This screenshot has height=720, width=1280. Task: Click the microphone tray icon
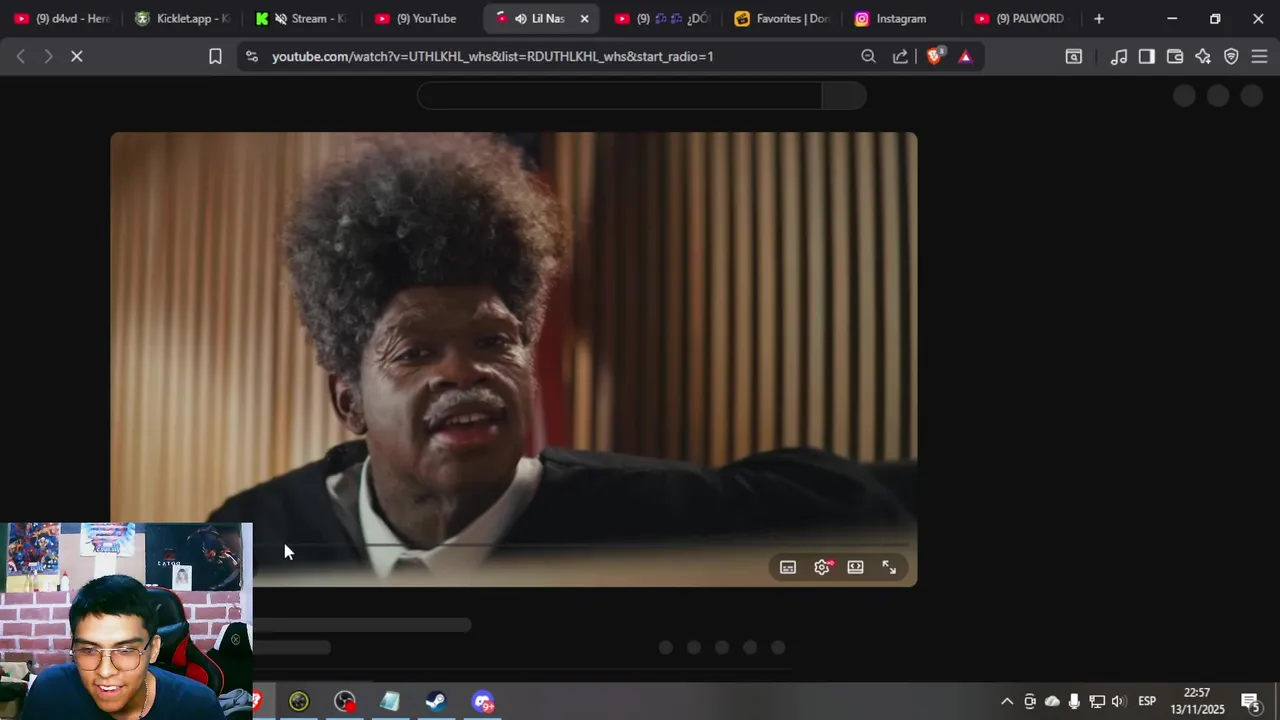point(1074,701)
